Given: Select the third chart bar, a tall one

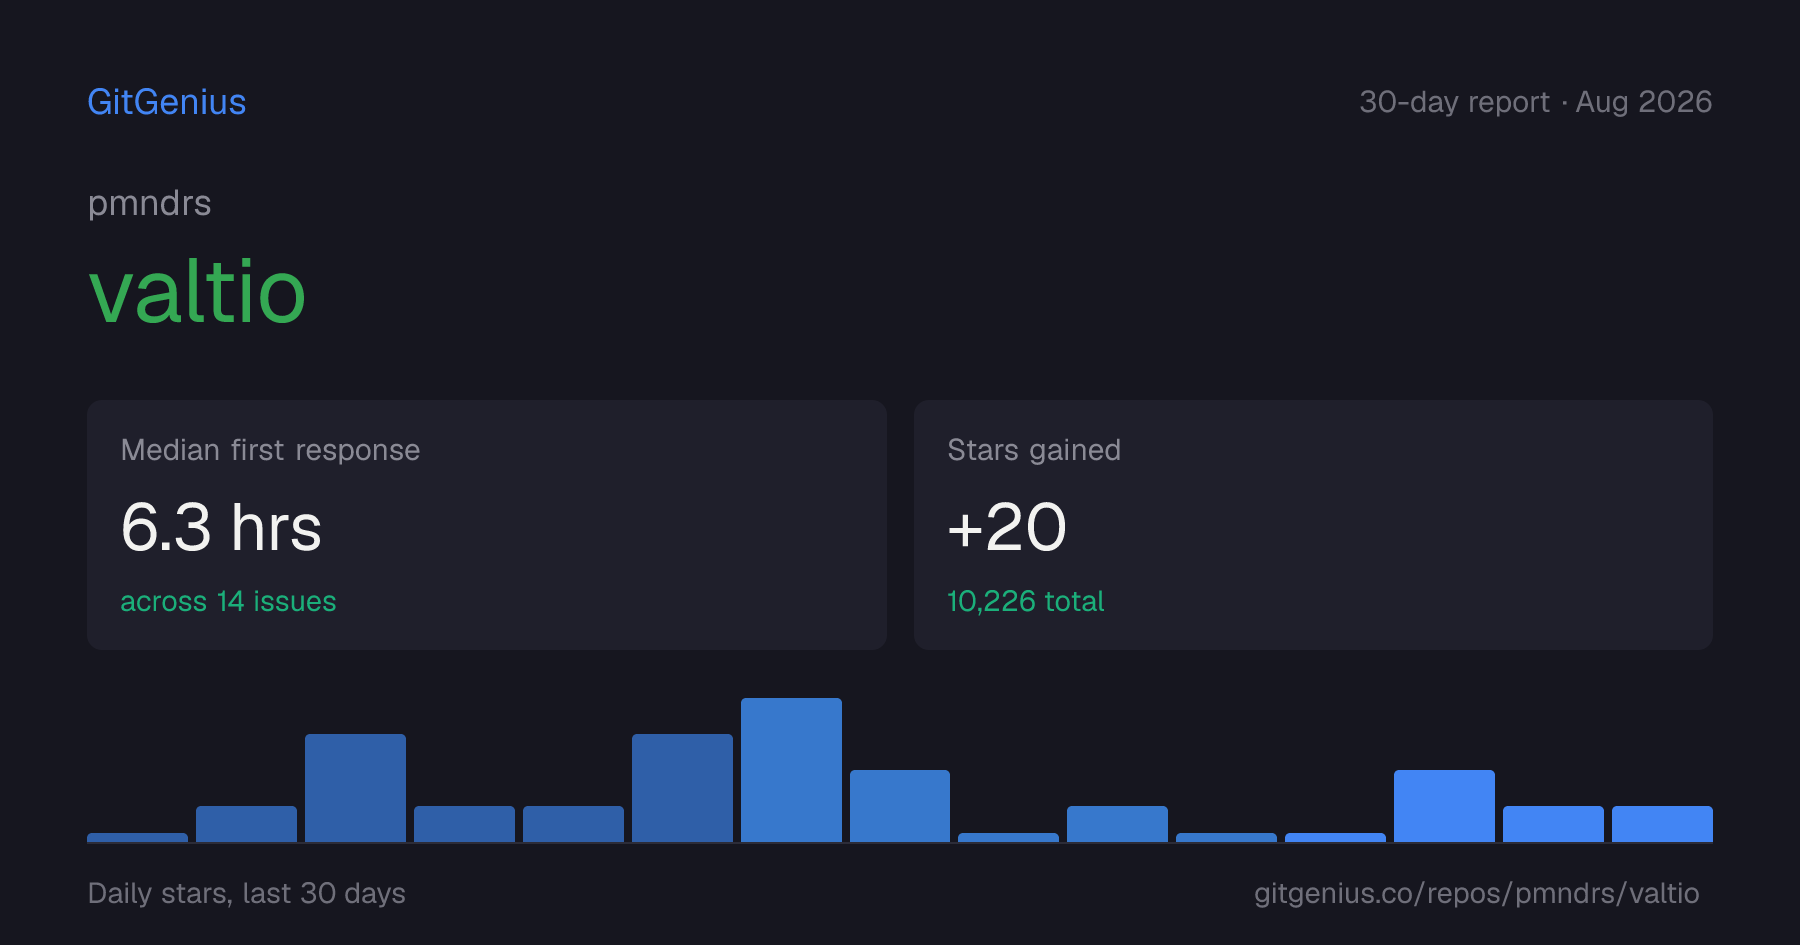Looking at the screenshot, I should click(x=355, y=788).
